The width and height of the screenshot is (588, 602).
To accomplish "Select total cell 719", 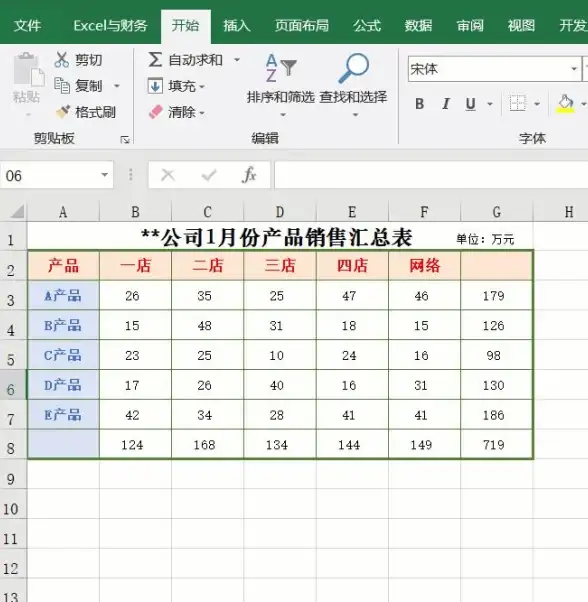I will click(x=496, y=445).
